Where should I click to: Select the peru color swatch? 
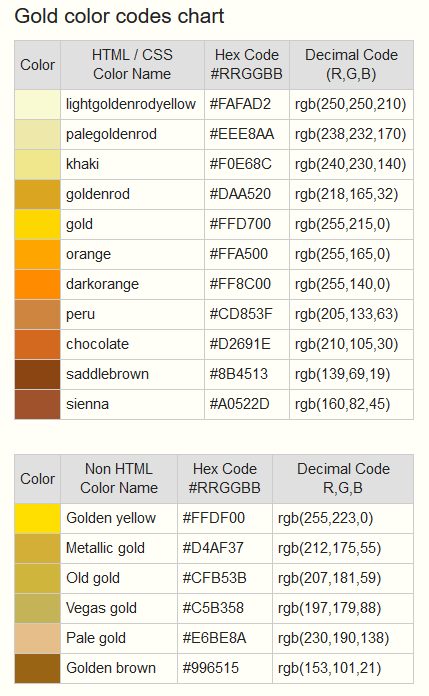coord(38,314)
